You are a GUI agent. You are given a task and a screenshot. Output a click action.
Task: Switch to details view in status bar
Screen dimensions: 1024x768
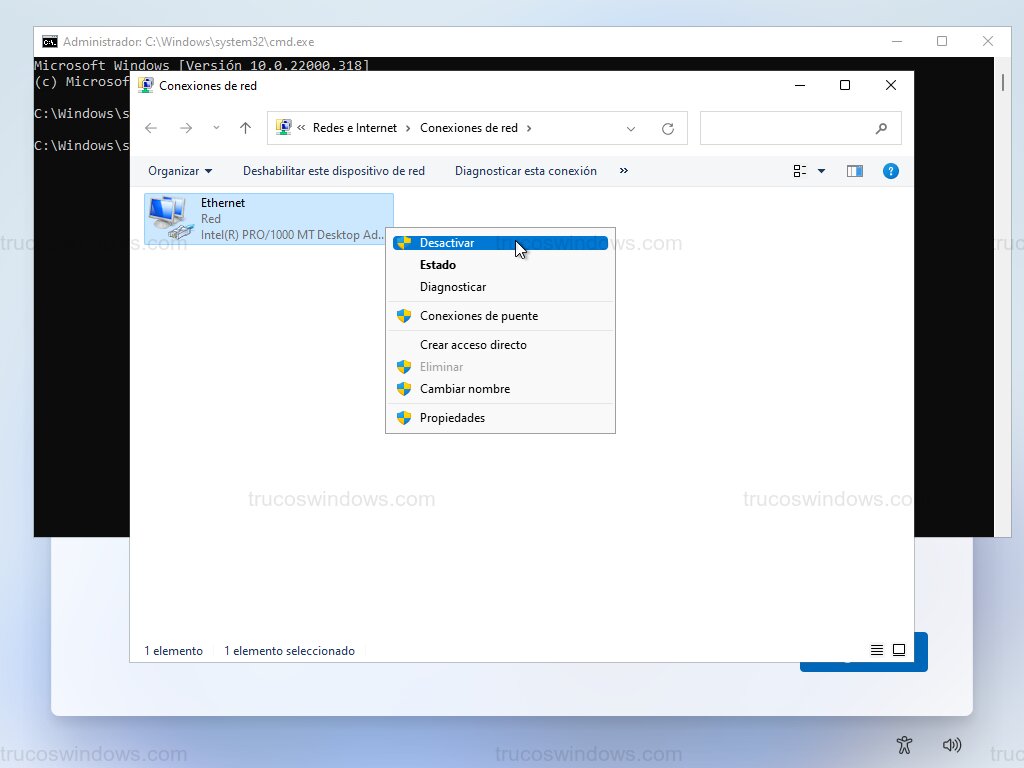coord(877,650)
